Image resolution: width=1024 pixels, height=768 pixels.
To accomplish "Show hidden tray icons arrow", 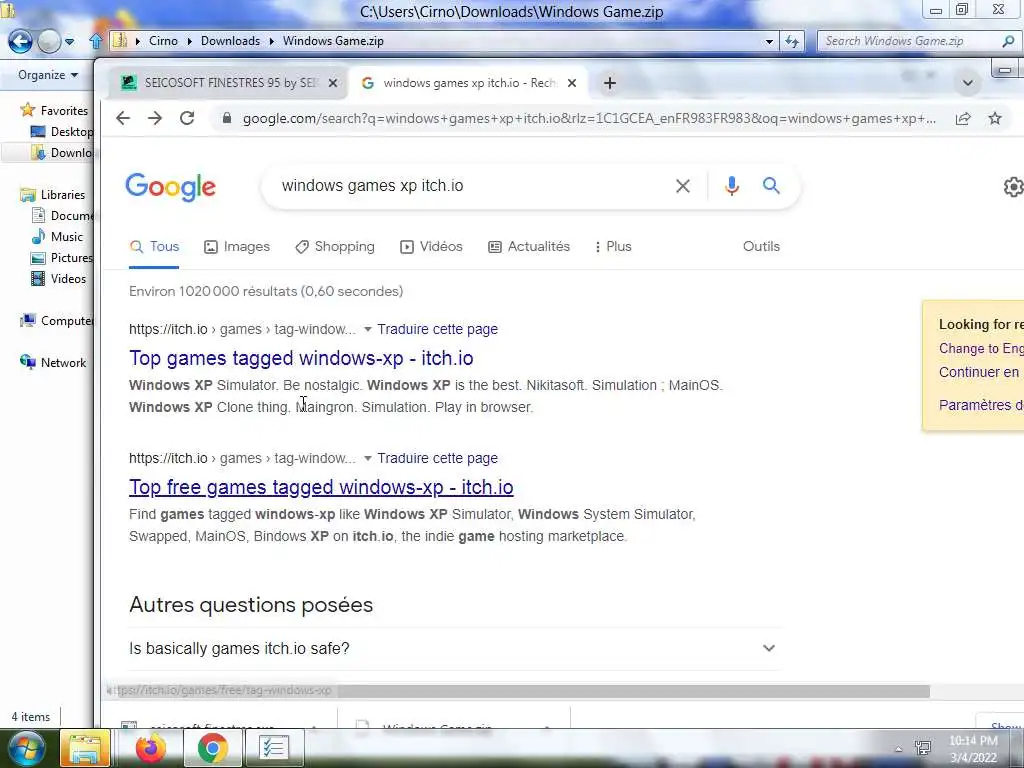I will click(x=899, y=749).
